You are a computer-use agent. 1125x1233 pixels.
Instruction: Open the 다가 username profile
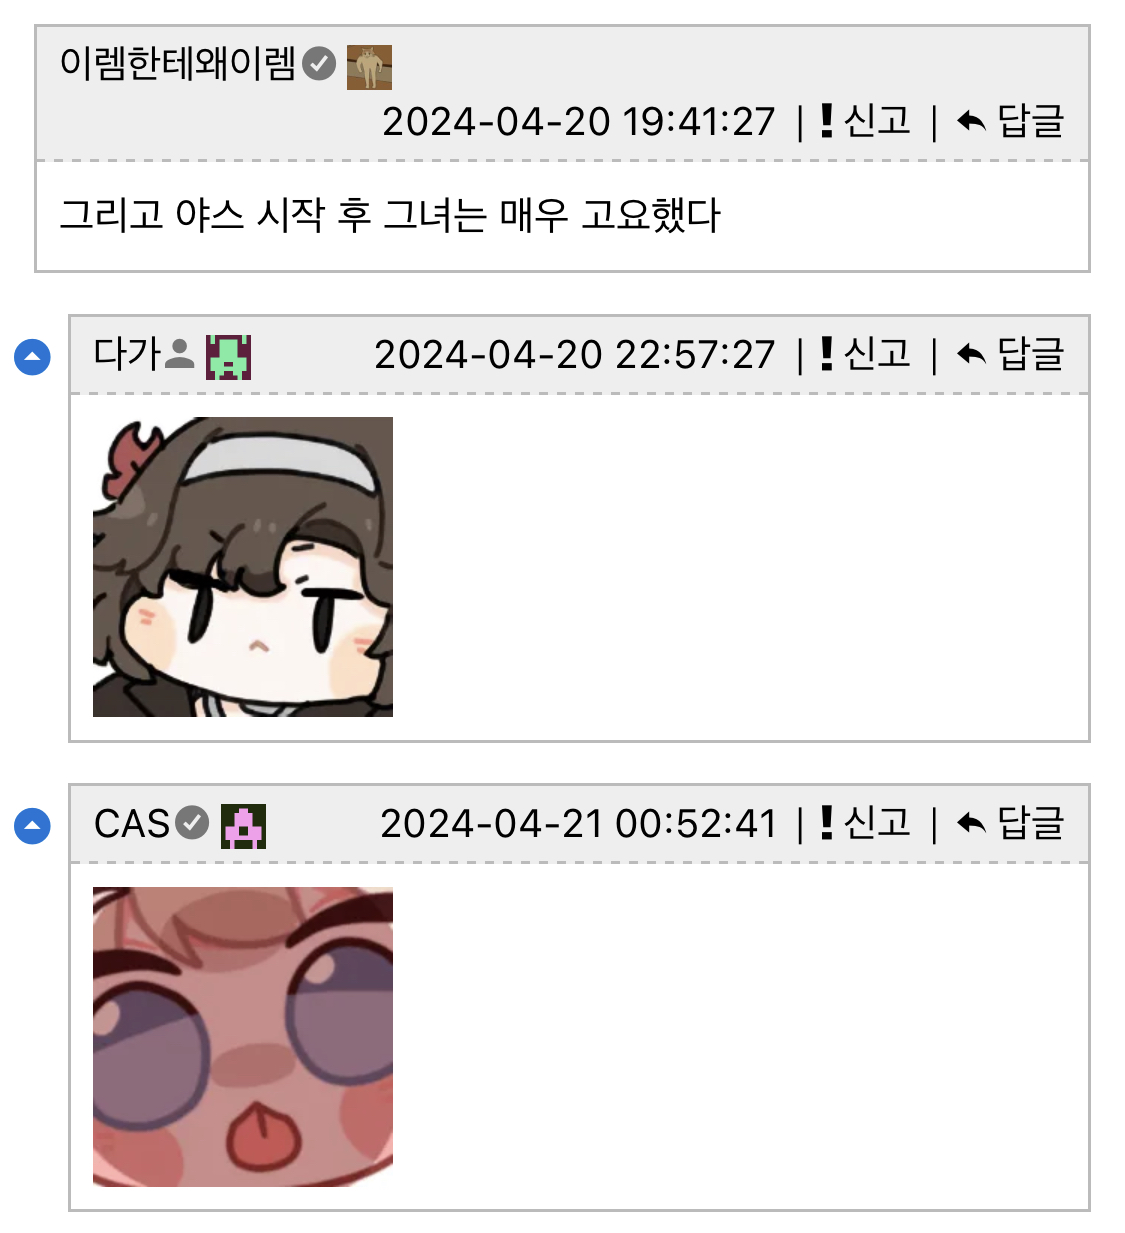(127, 354)
